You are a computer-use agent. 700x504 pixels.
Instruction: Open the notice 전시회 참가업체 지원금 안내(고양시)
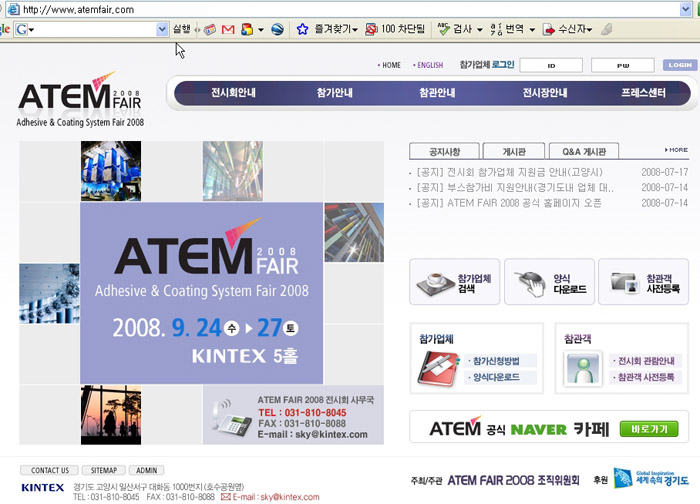509,172
